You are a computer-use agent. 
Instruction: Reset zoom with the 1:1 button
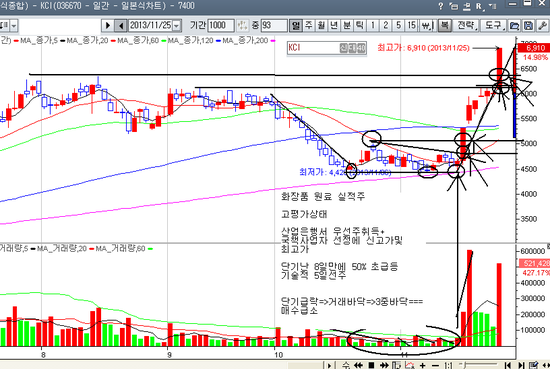448,365
